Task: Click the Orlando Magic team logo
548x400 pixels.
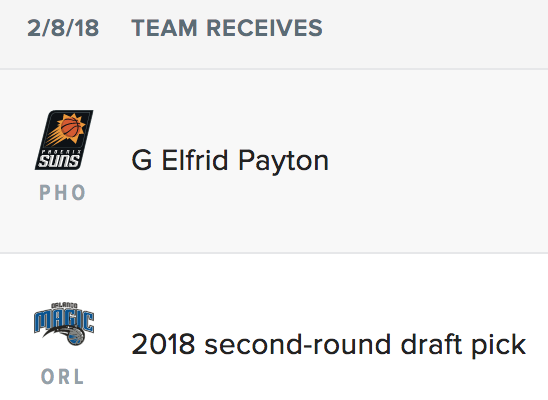Action: [x=64, y=324]
